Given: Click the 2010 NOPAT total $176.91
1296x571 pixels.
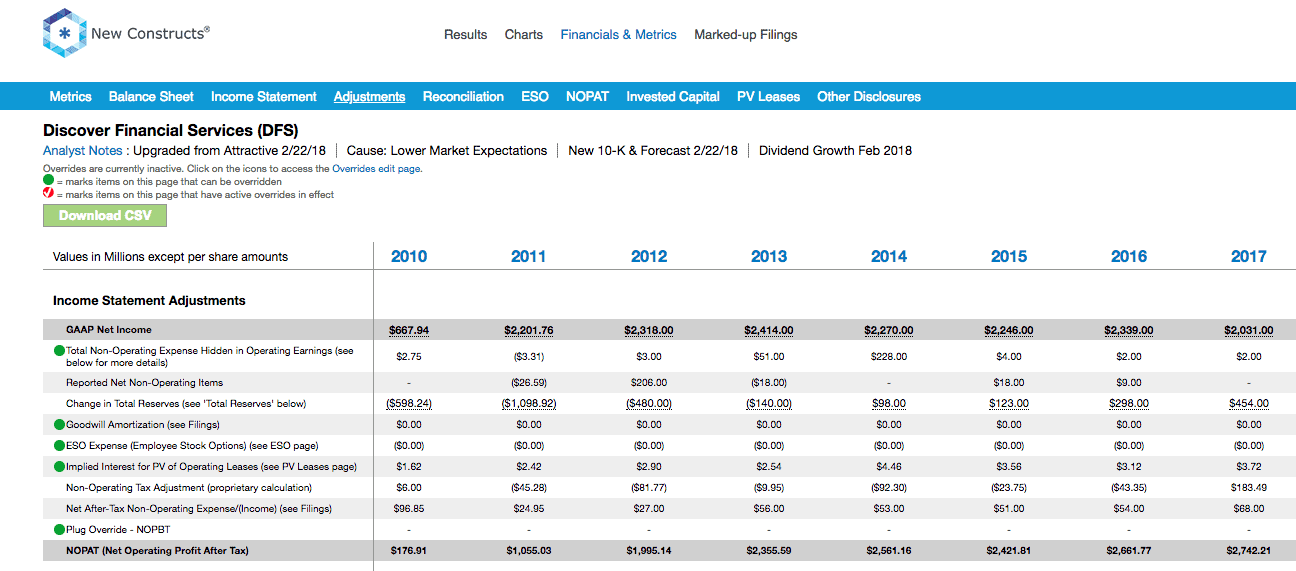Looking at the screenshot, I should pos(409,551).
